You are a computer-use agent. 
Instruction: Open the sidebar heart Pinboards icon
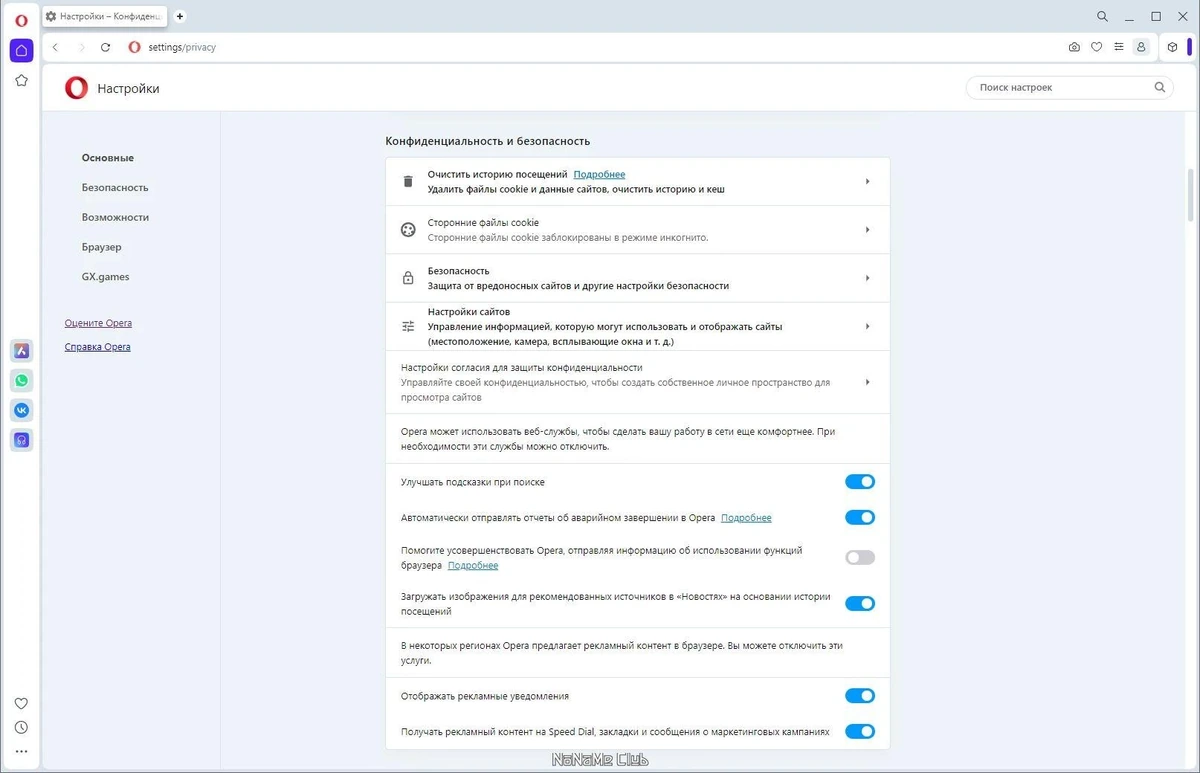(x=21, y=703)
